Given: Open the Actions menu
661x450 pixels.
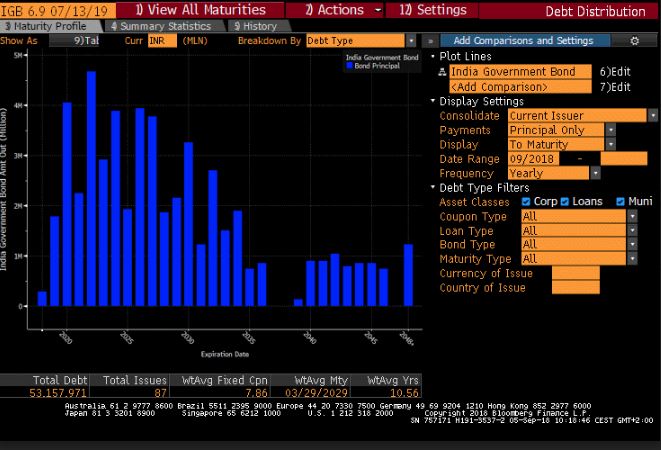Looking at the screenshot, I should (x=334, y=10).
